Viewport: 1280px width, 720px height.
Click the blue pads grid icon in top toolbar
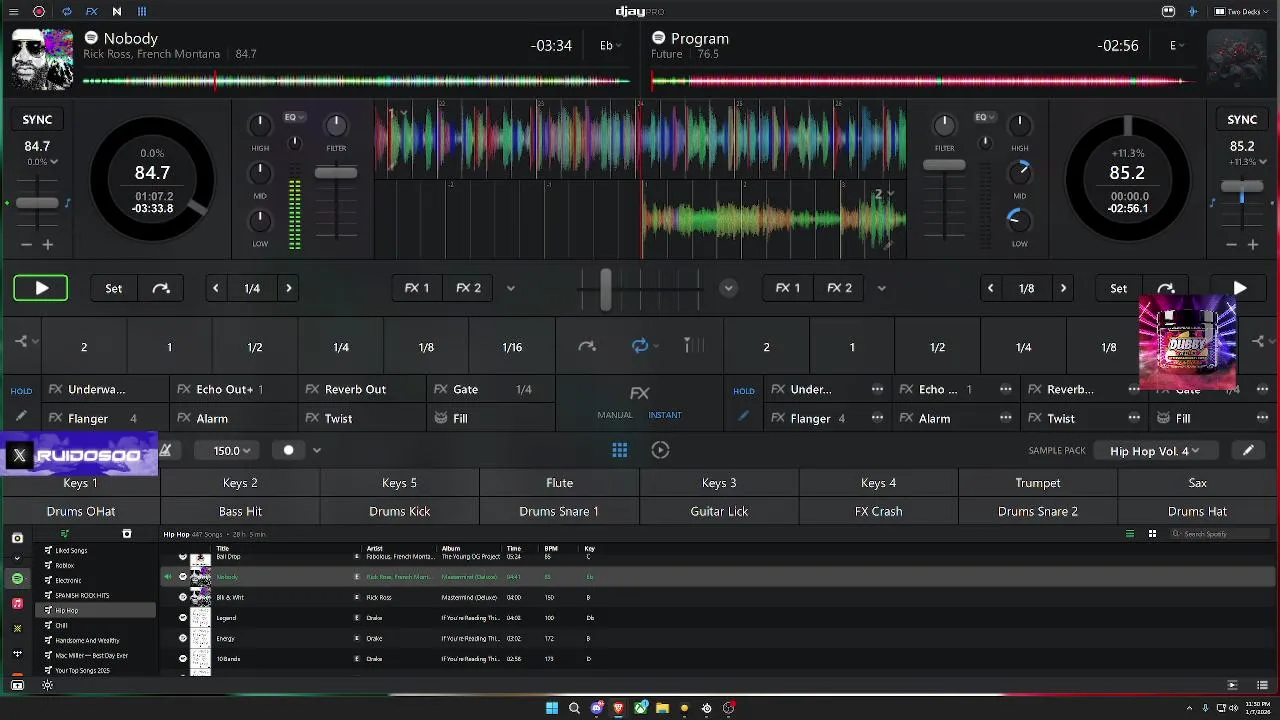click(142, 12)
